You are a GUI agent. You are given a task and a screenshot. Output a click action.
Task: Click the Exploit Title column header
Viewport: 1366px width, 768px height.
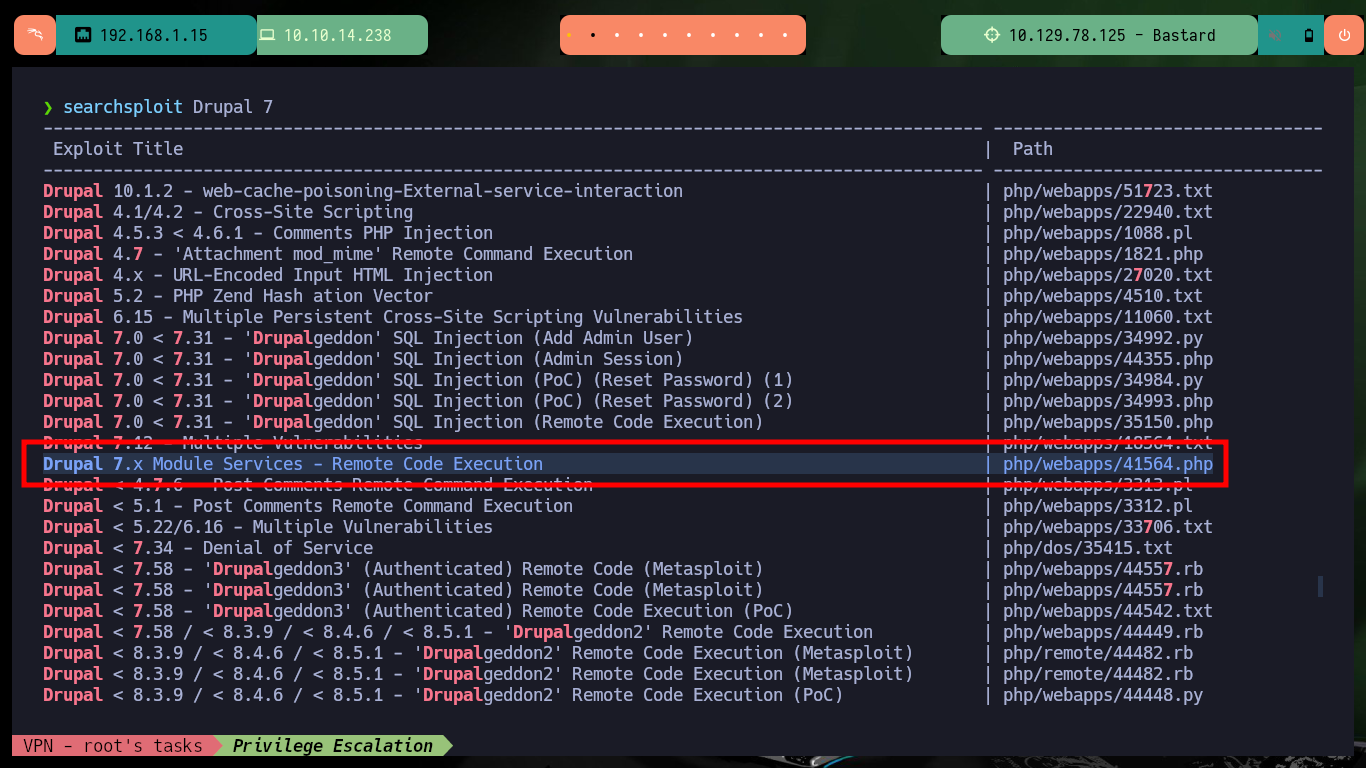pyautogui.click(x=118, y=149)
